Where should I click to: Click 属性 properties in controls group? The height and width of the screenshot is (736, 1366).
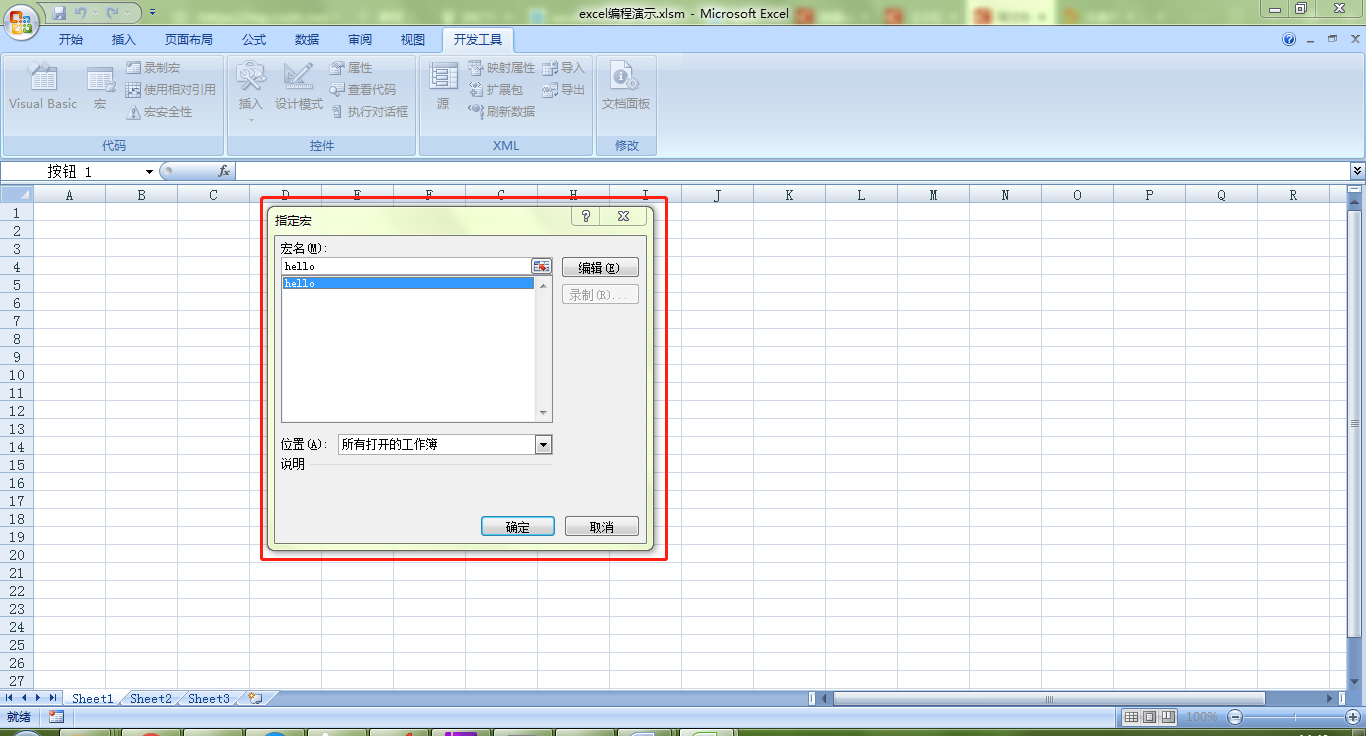pos(351,67)
